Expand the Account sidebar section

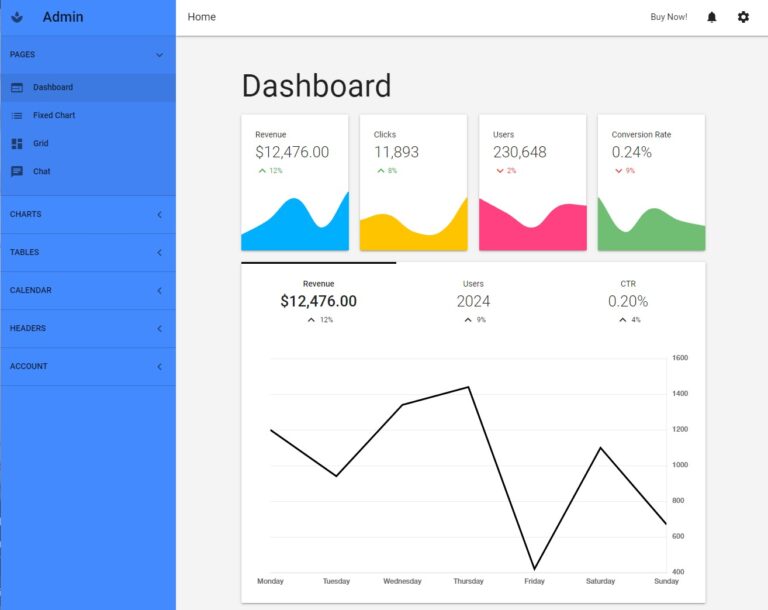click(x=159, y=366)
